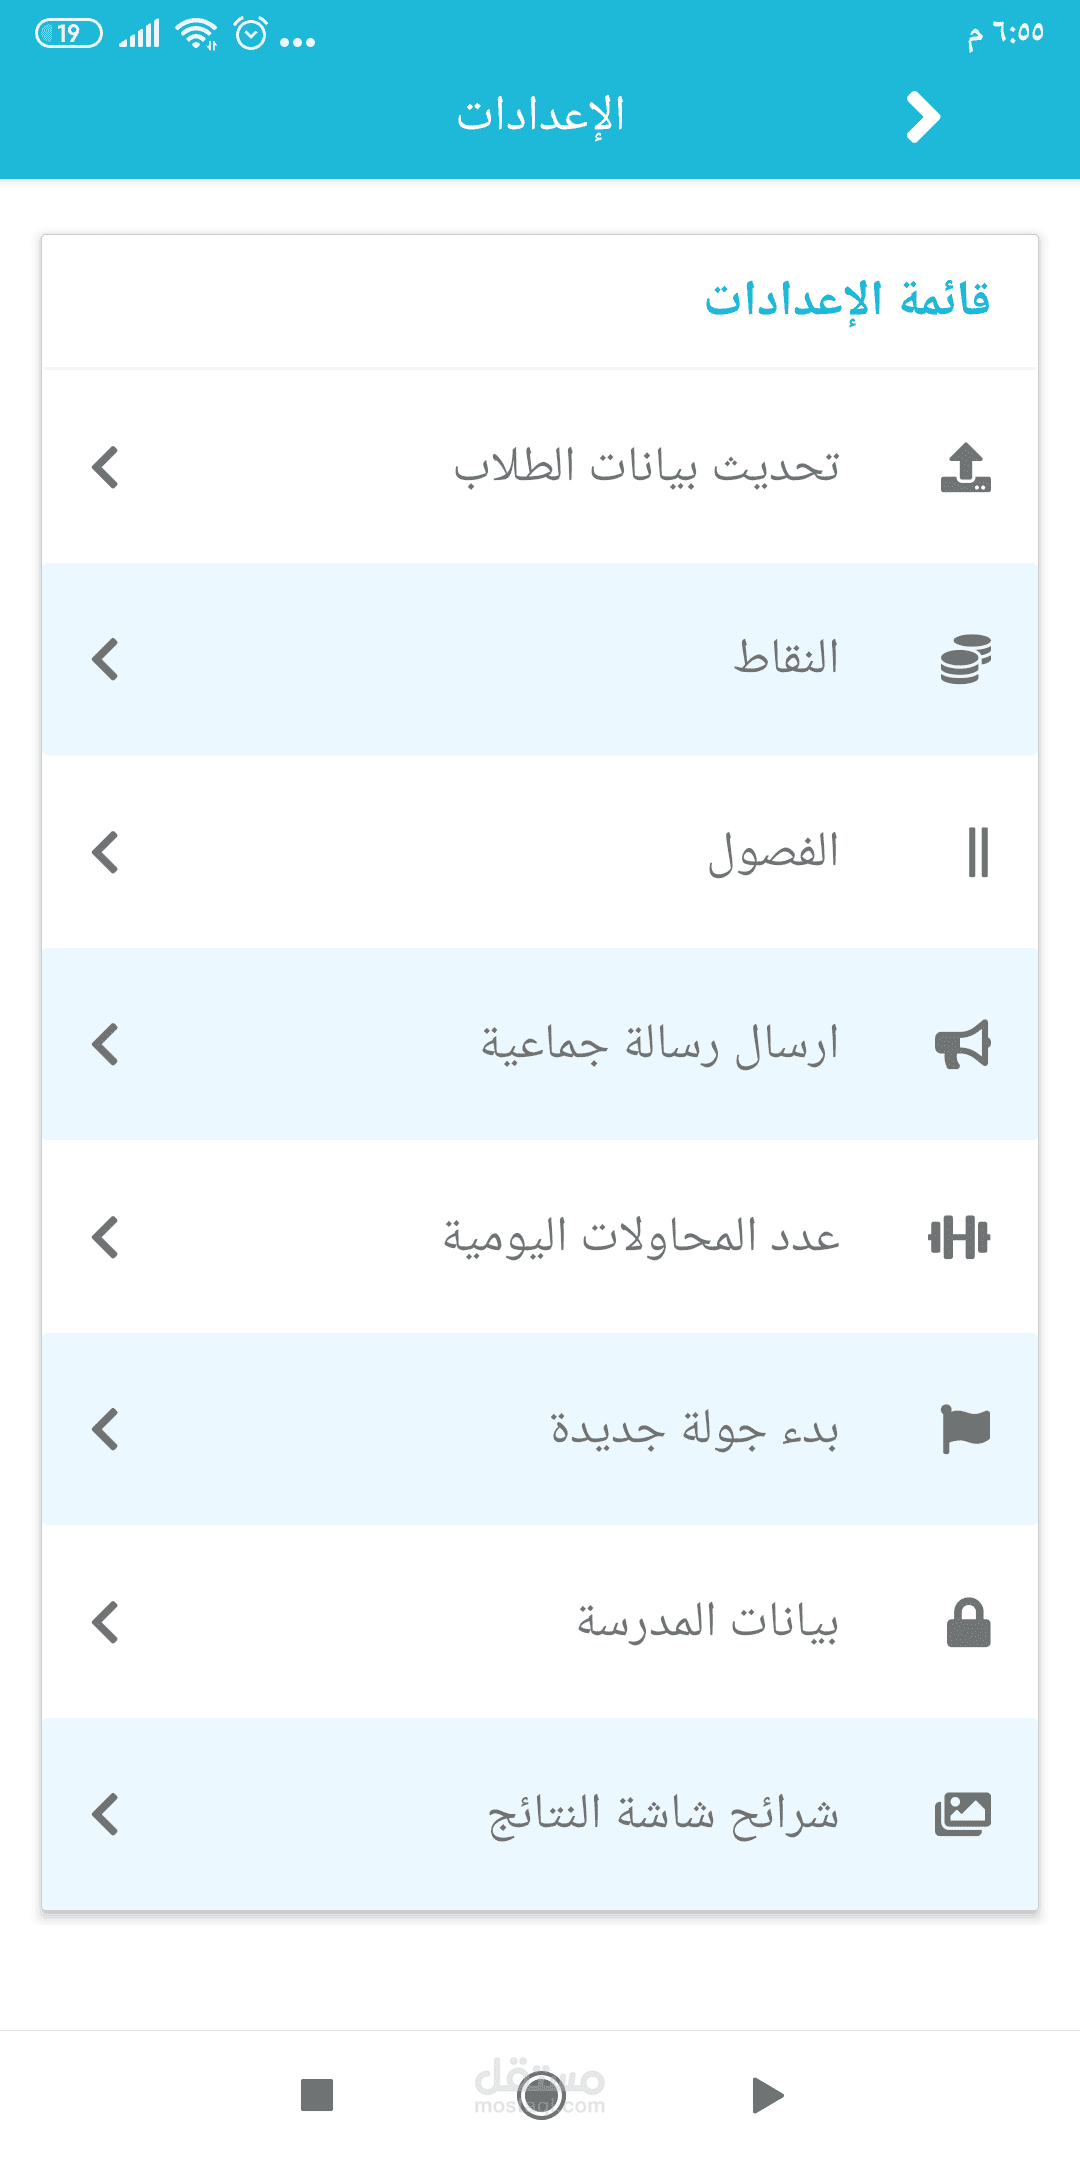
Task: Open شرائح شاشة النتائج entry
Action: (x=540, y=1814)
